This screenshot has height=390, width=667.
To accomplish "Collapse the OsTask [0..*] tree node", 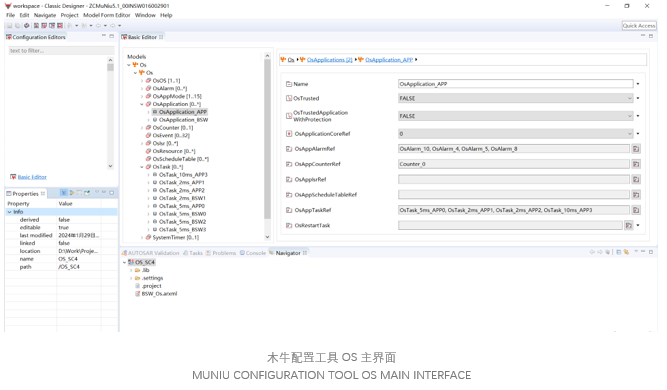I will [142, 167].
